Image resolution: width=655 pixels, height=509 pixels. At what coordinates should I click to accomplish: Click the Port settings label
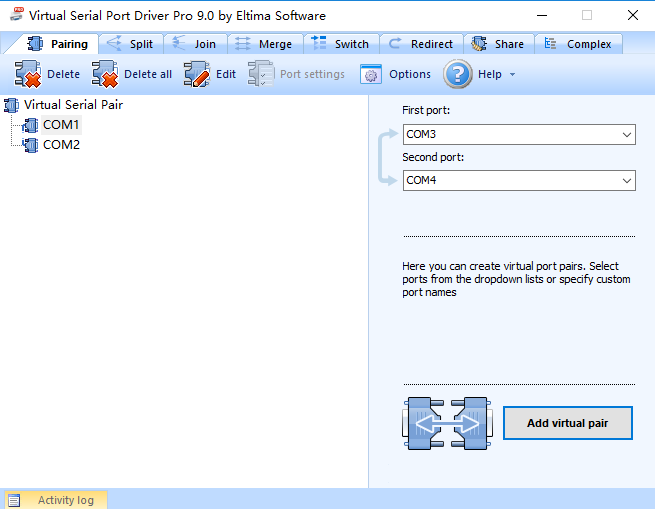(x=312, y=74)
